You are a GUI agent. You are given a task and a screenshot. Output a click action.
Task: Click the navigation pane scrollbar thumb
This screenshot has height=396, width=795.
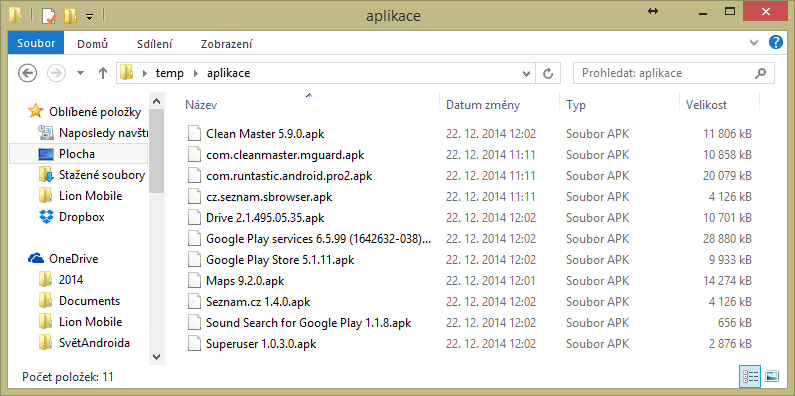[x=156, y=152]
